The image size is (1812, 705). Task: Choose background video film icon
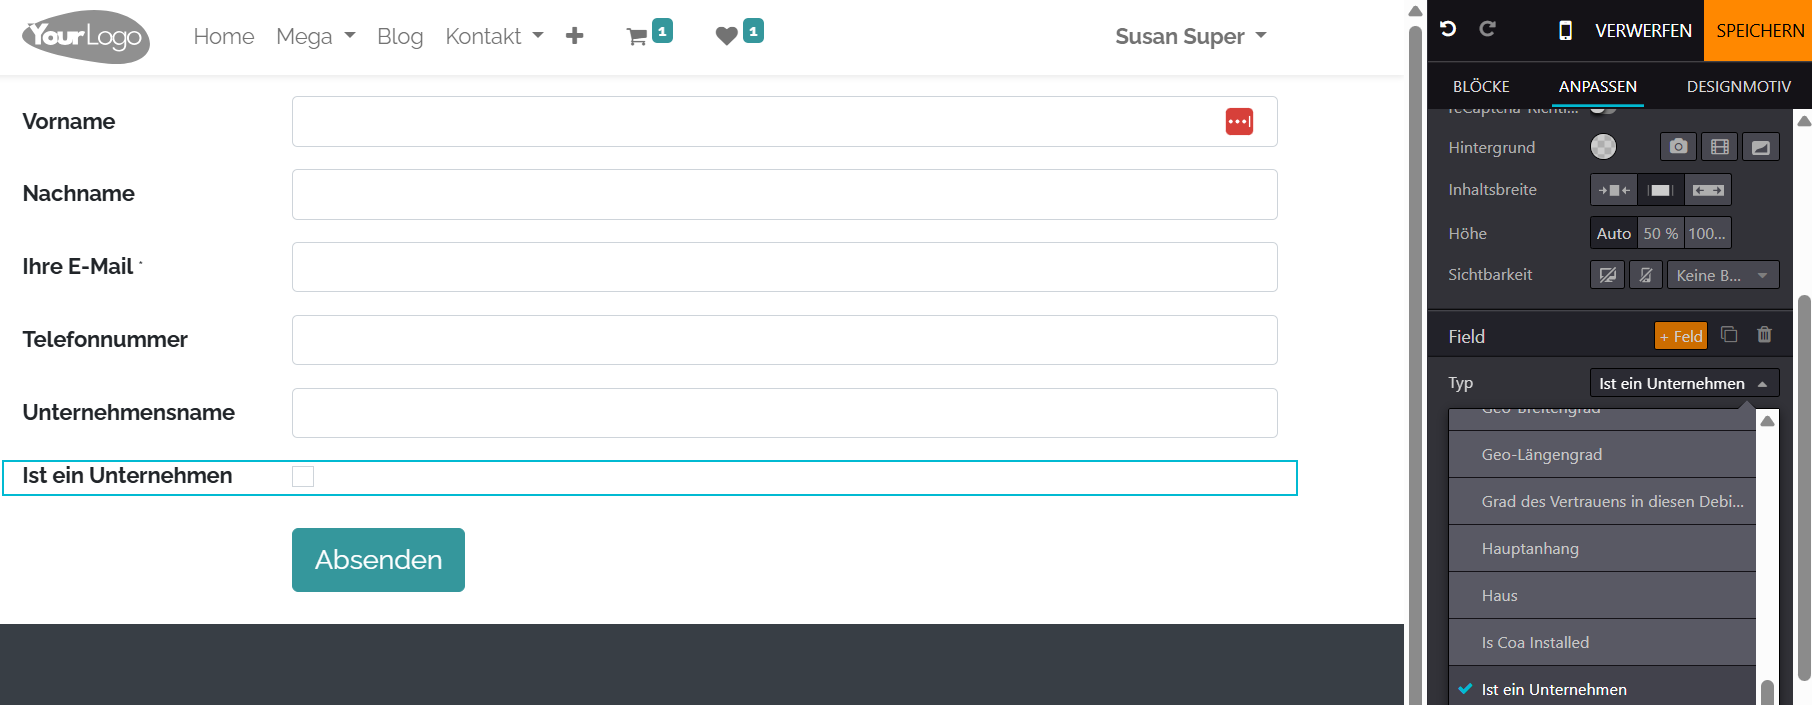1719,147
